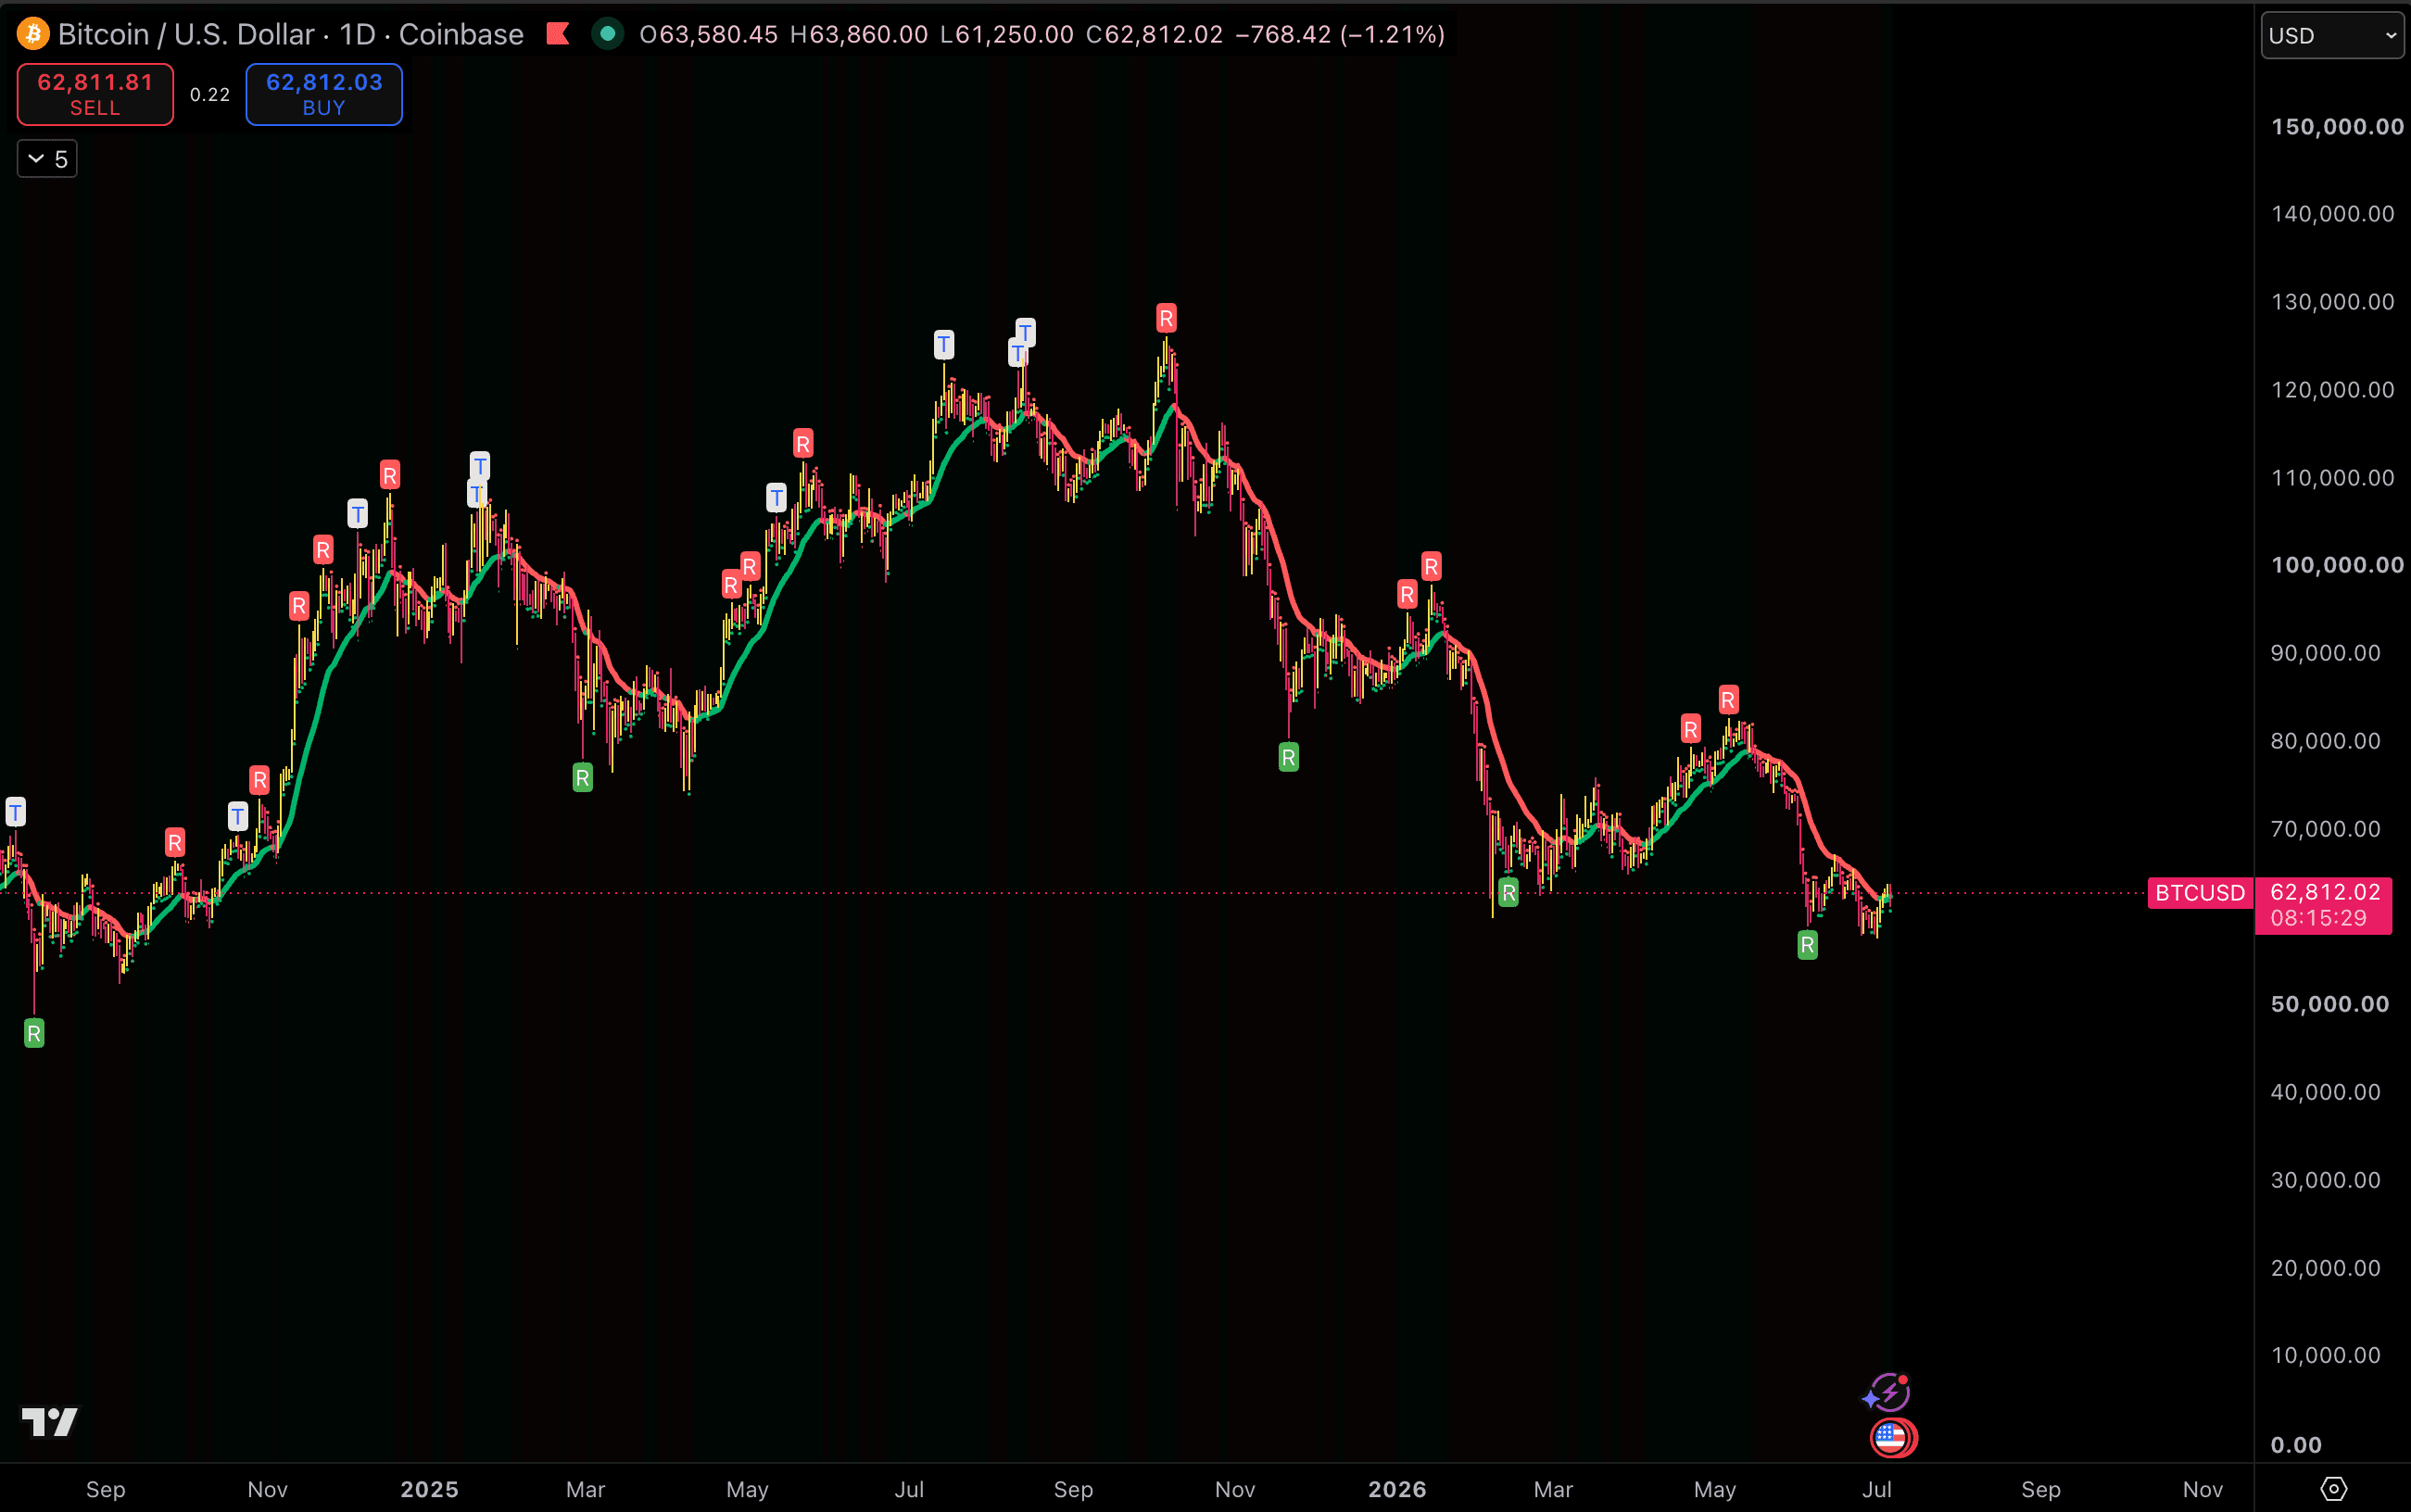Click the low value L61,250.00
The image size is (2411, 1512).
1007,34
